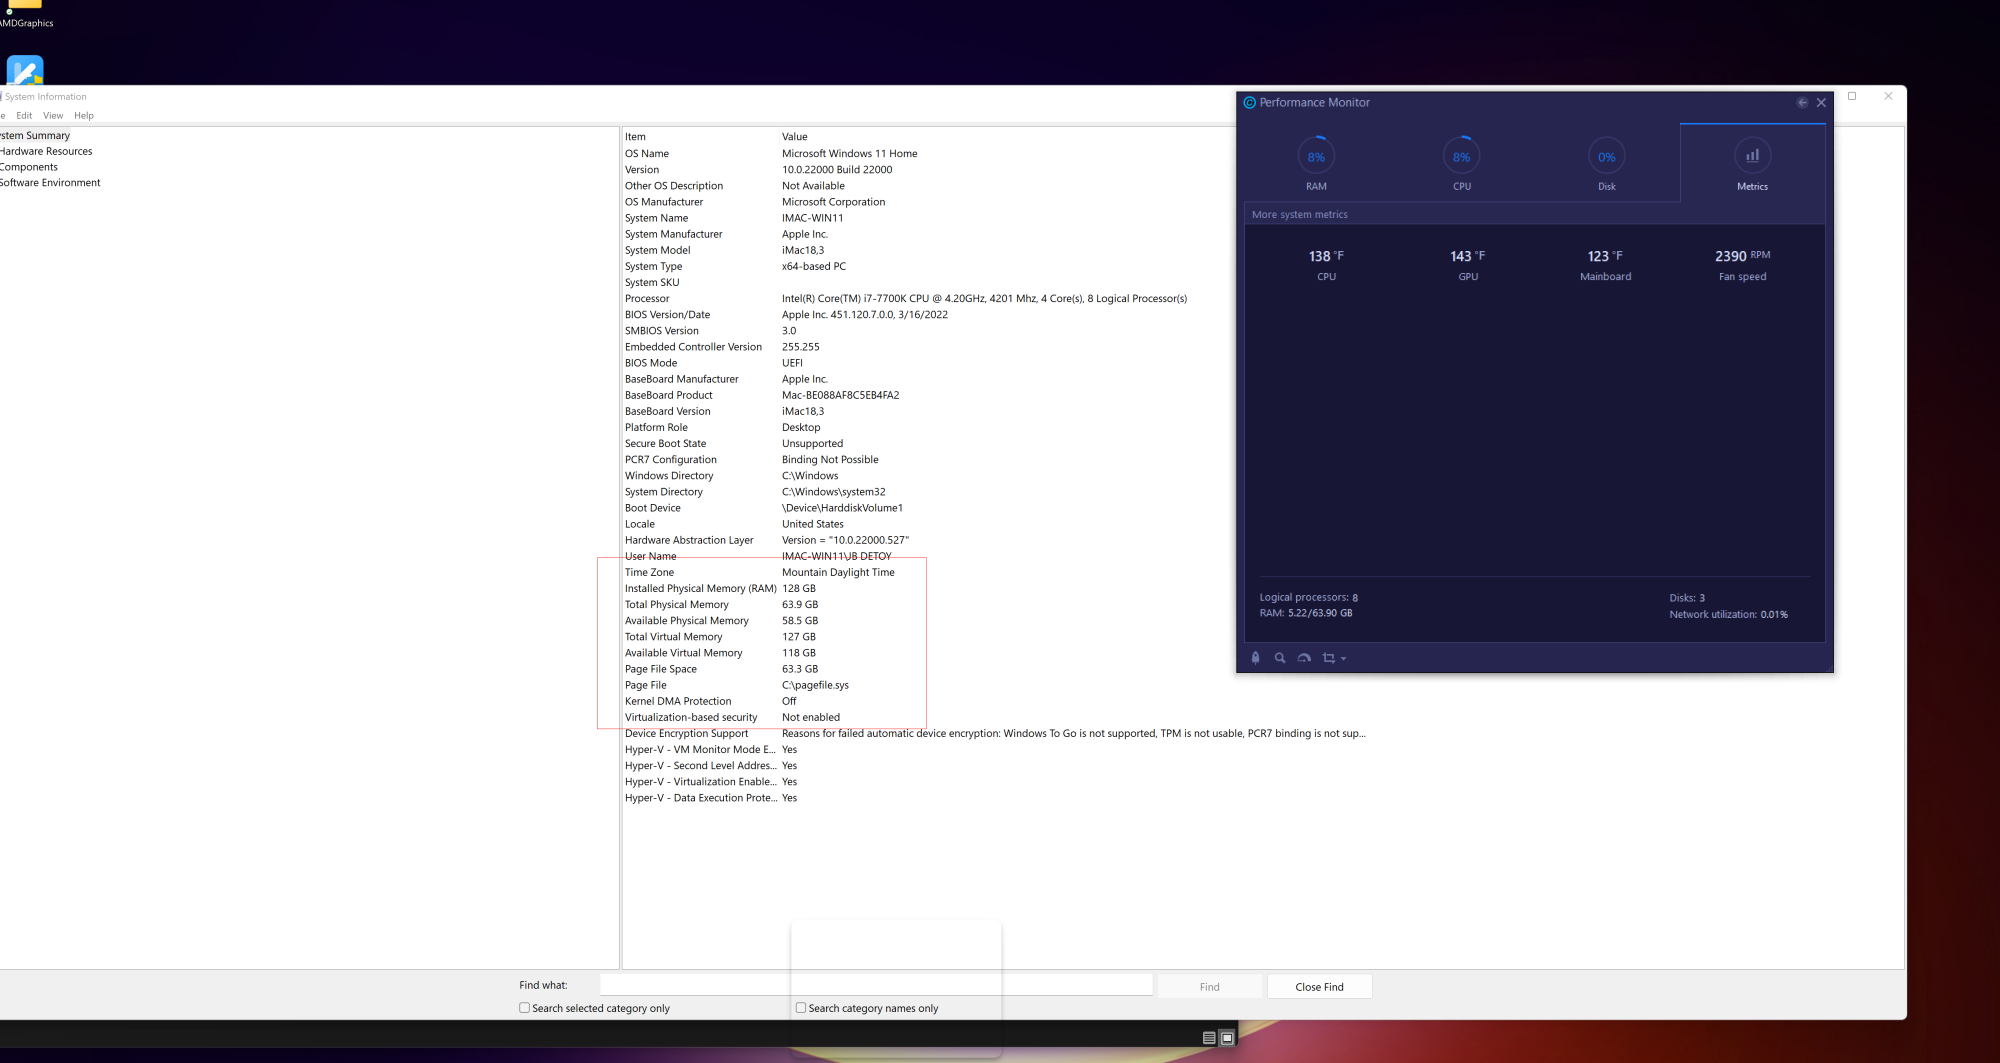Click the speedometer gauge icon in Performance Monitor

[1304, 658]
